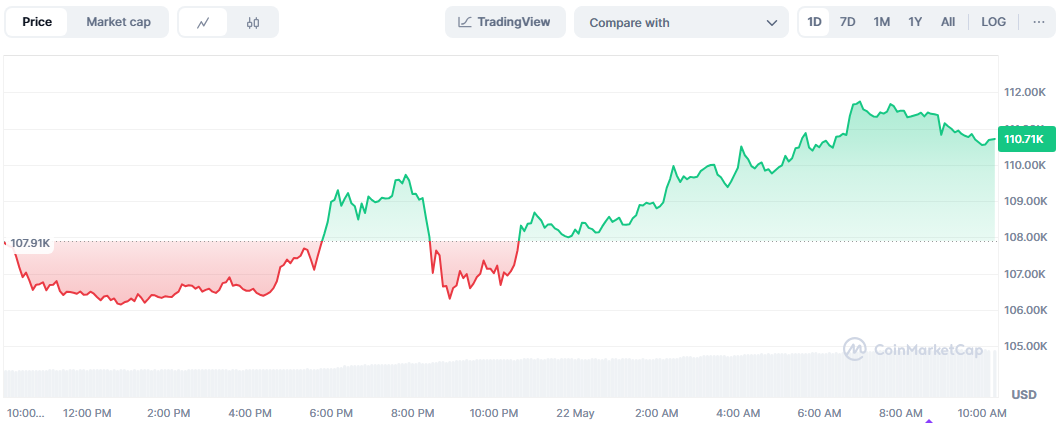Toggle the LOG scale
Viewport: 1061px width, 430px height.
[994, 22]
